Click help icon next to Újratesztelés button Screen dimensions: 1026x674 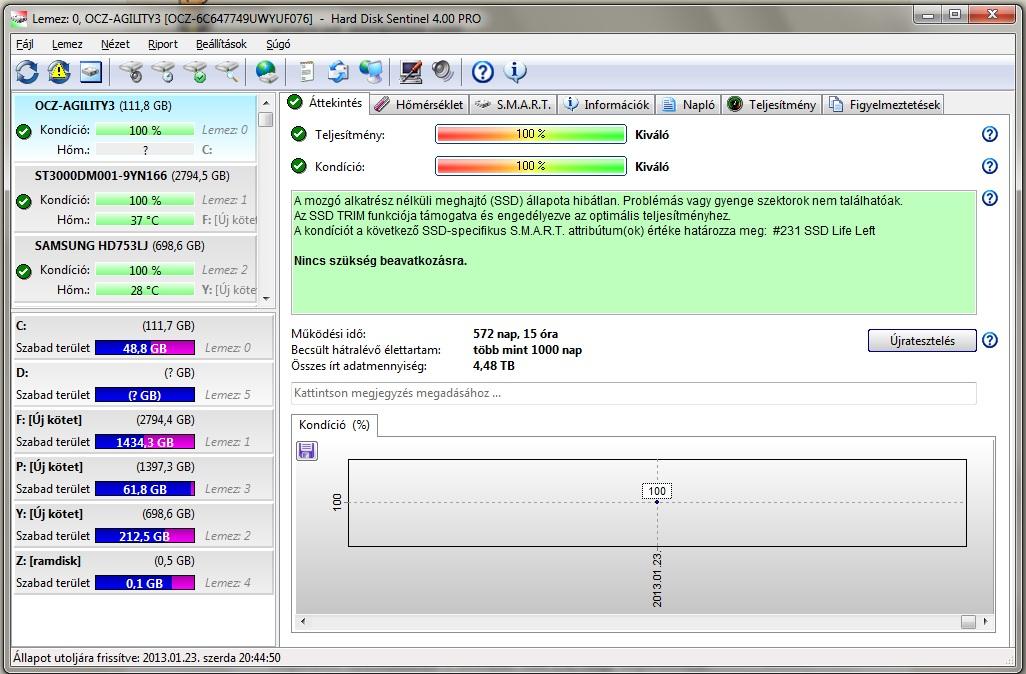coord(990,340)
